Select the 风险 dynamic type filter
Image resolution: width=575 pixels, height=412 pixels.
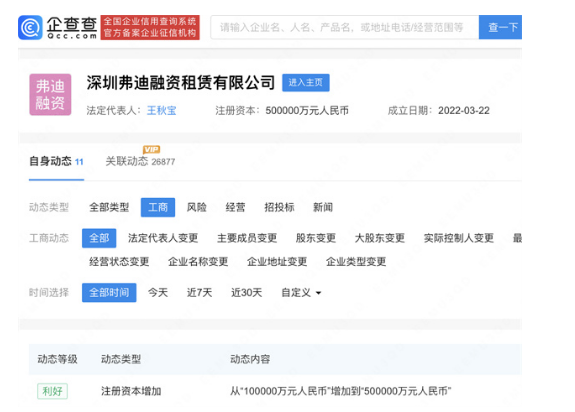pos(197,207)
